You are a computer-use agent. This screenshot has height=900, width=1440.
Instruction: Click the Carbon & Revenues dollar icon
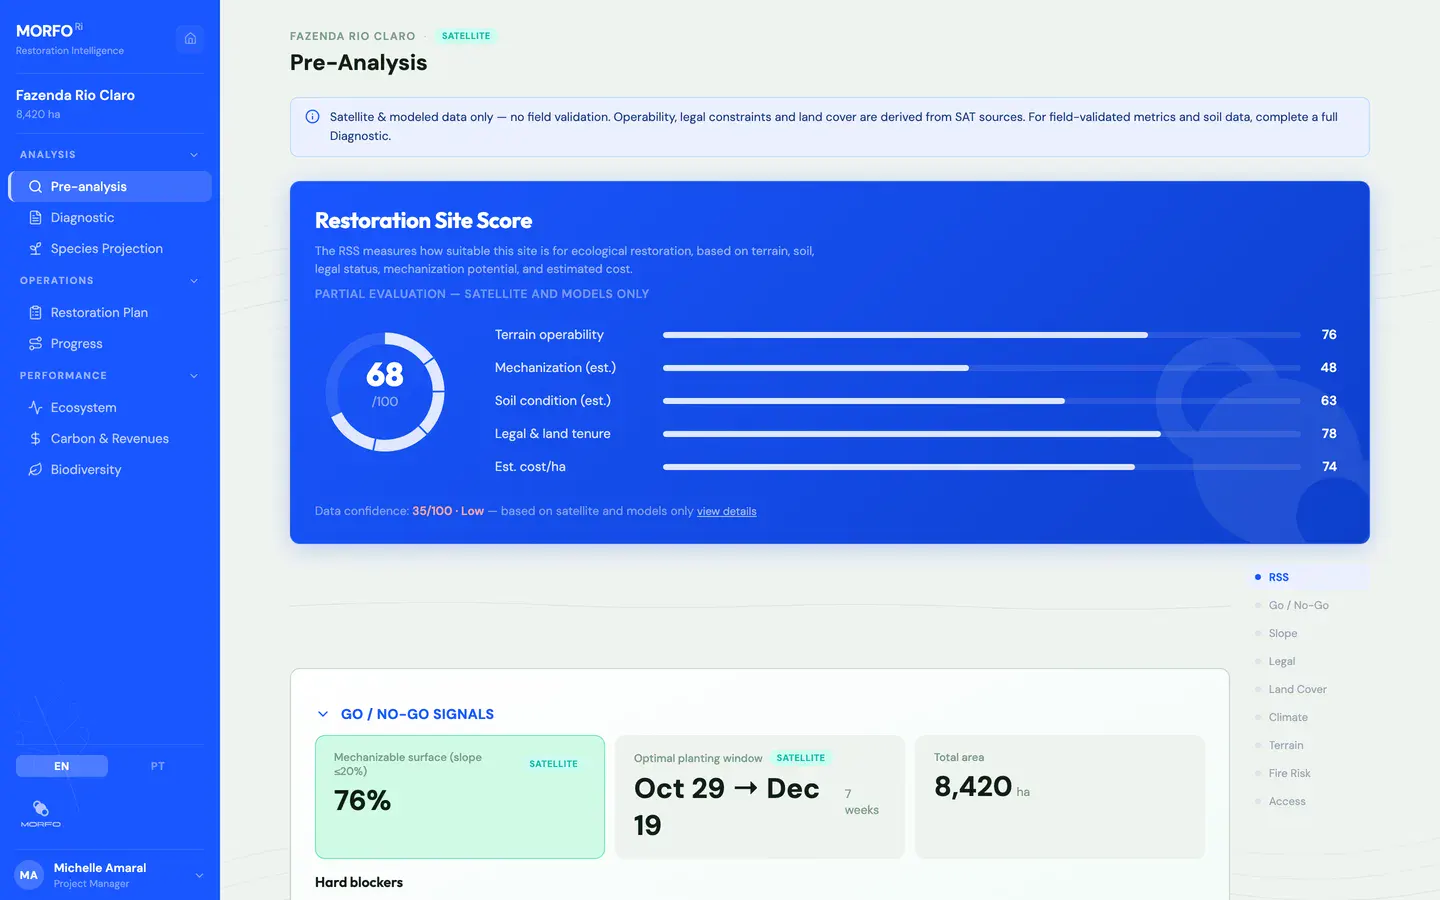pyautogui.click(x=35, y=439)
